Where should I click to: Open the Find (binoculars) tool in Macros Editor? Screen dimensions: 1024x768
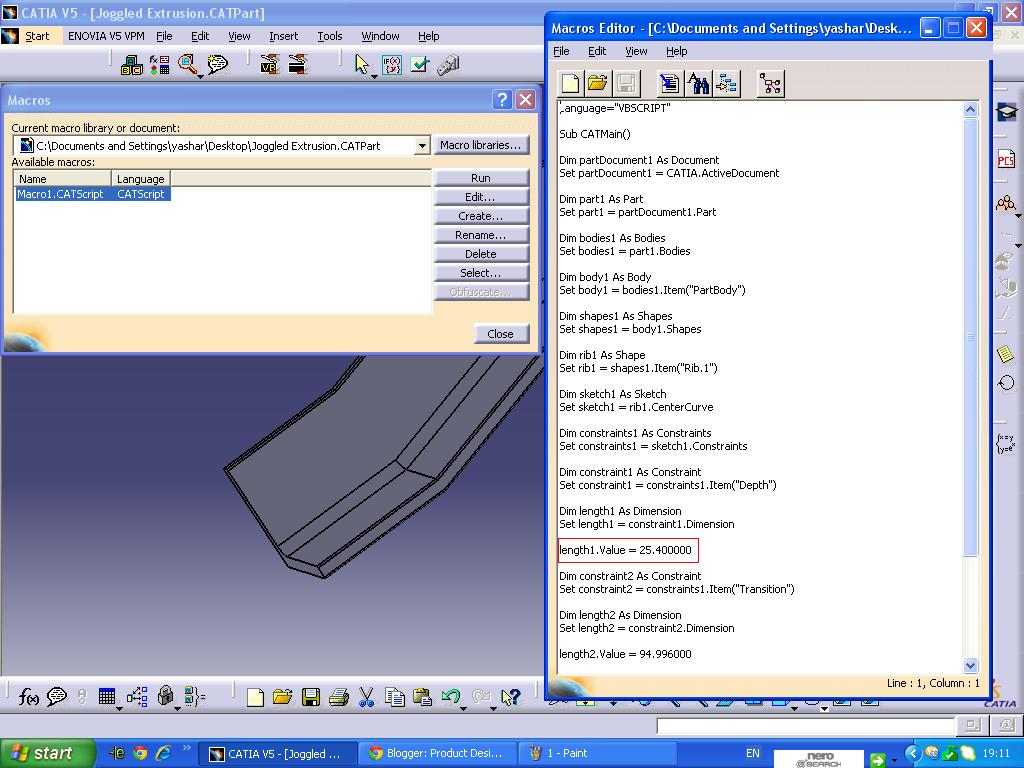point(697,84)
